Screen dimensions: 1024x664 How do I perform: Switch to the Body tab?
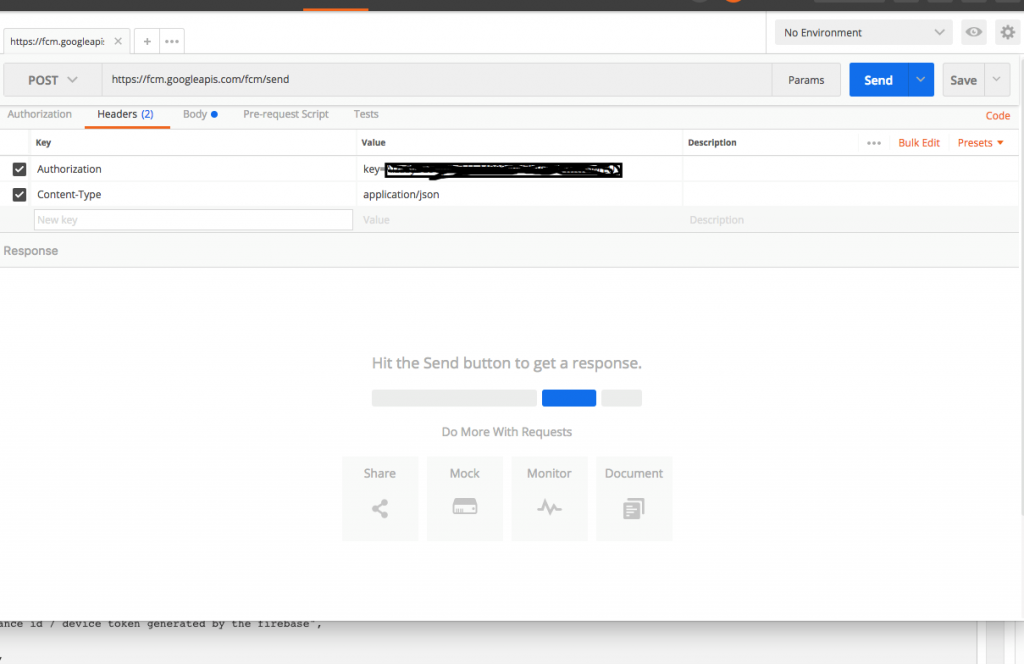coord(196,114)
